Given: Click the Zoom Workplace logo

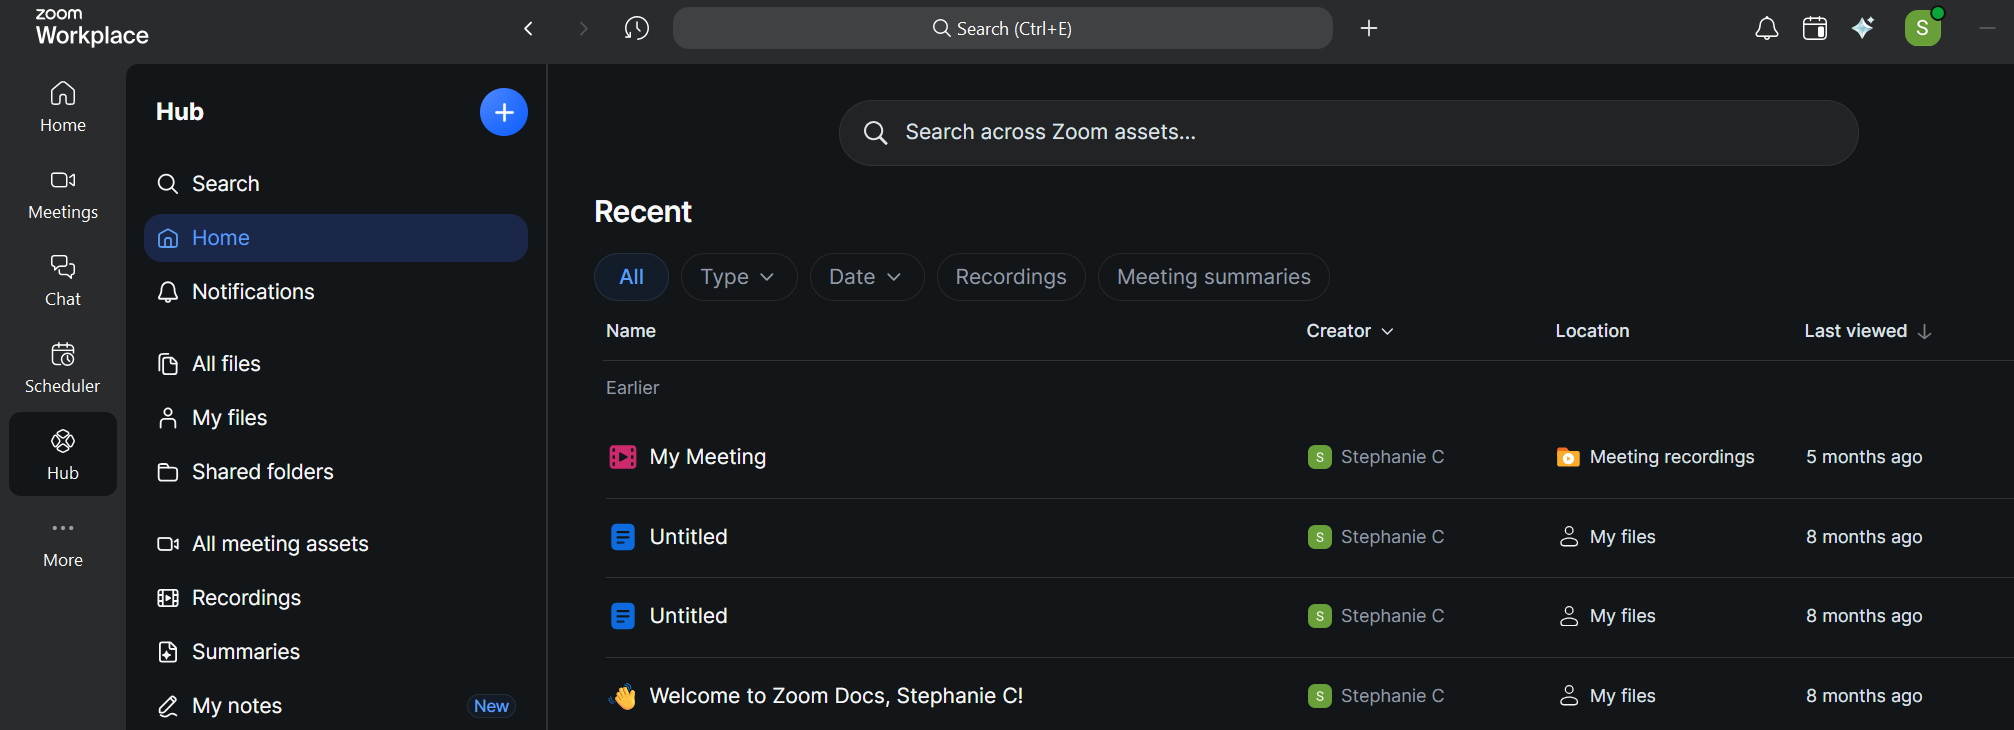Looking at the screenshot, I should pyautogui.click(x=92, y=27).
